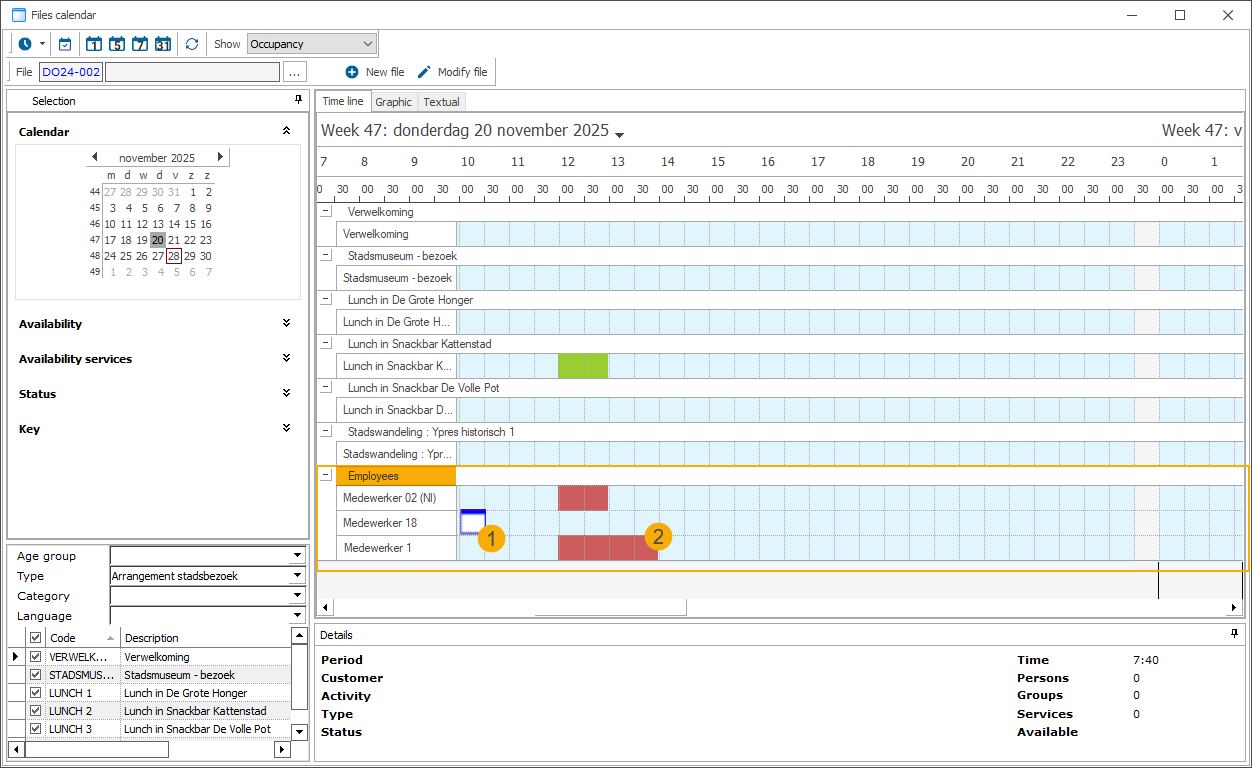
Task: Switch to 5-day calendar view
Action: (117, 44)
